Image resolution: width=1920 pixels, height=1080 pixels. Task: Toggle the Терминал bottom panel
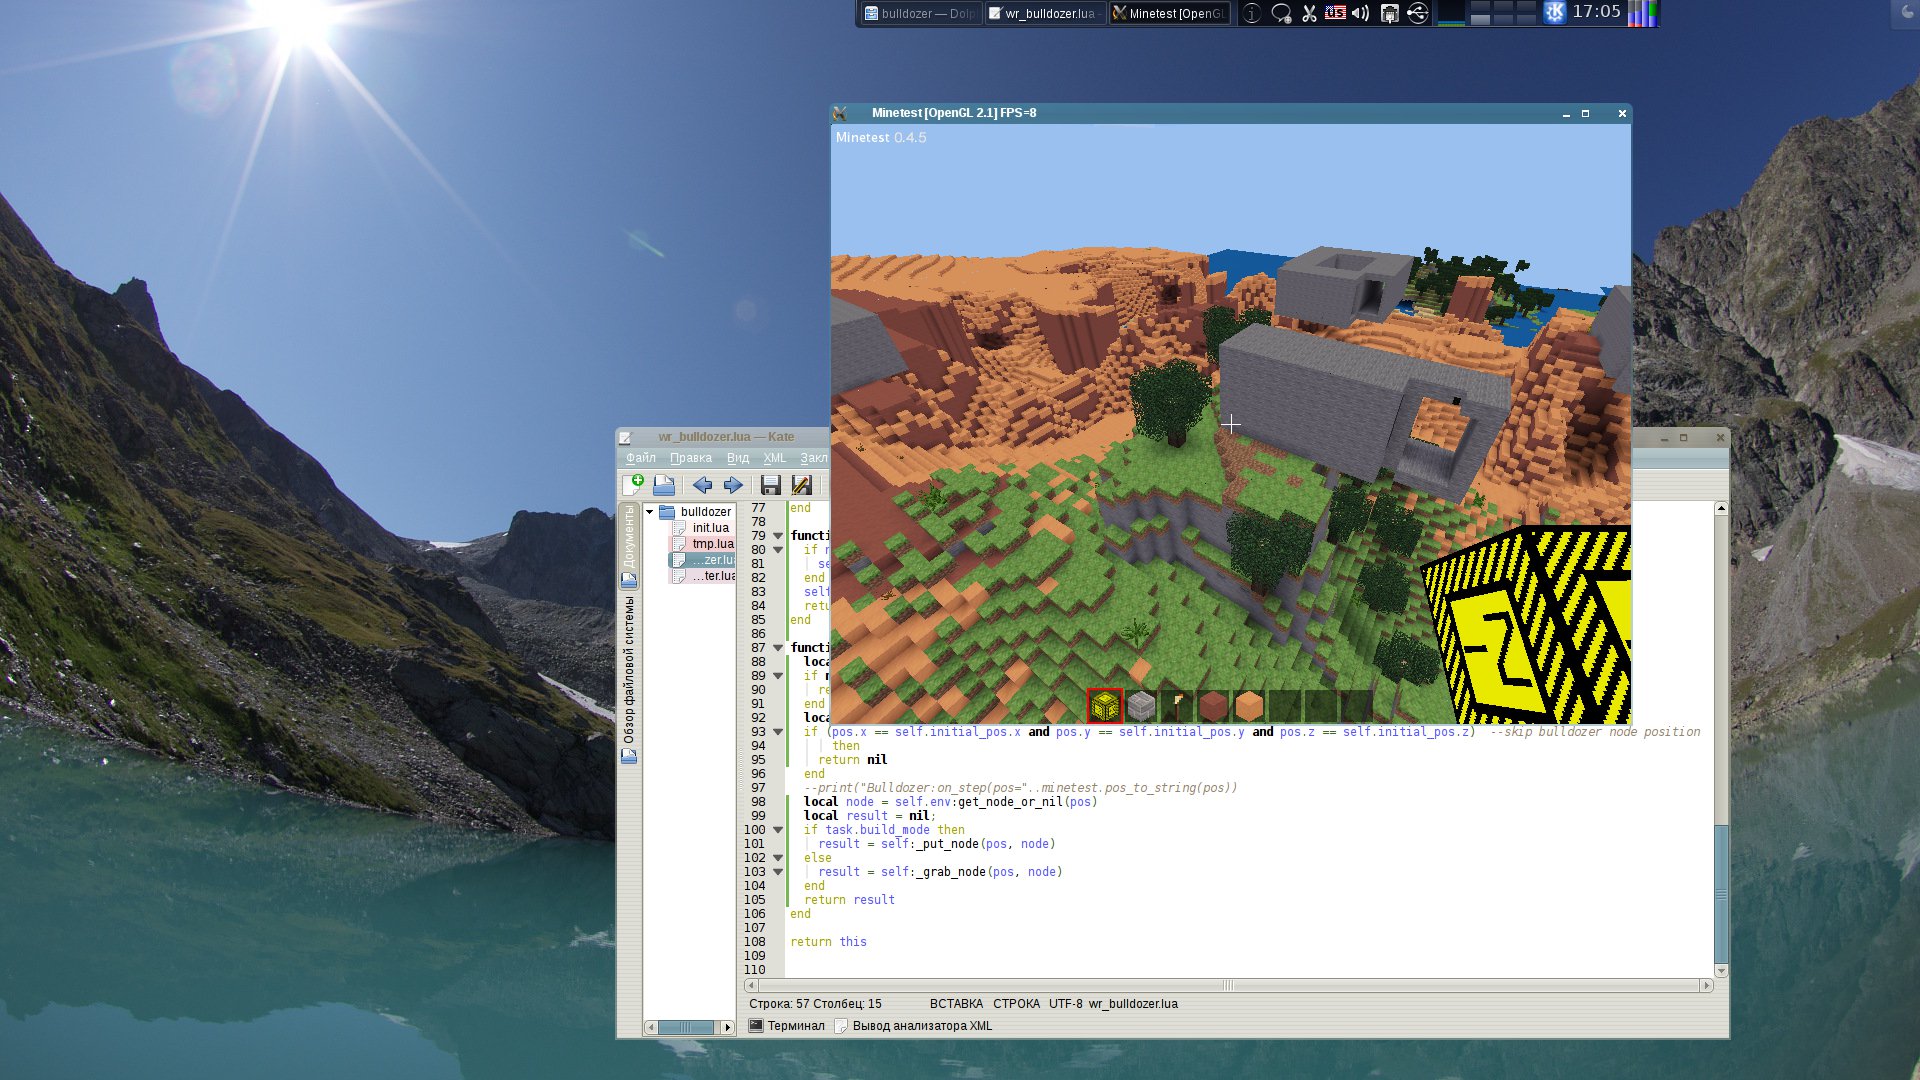pos(787,1026)
